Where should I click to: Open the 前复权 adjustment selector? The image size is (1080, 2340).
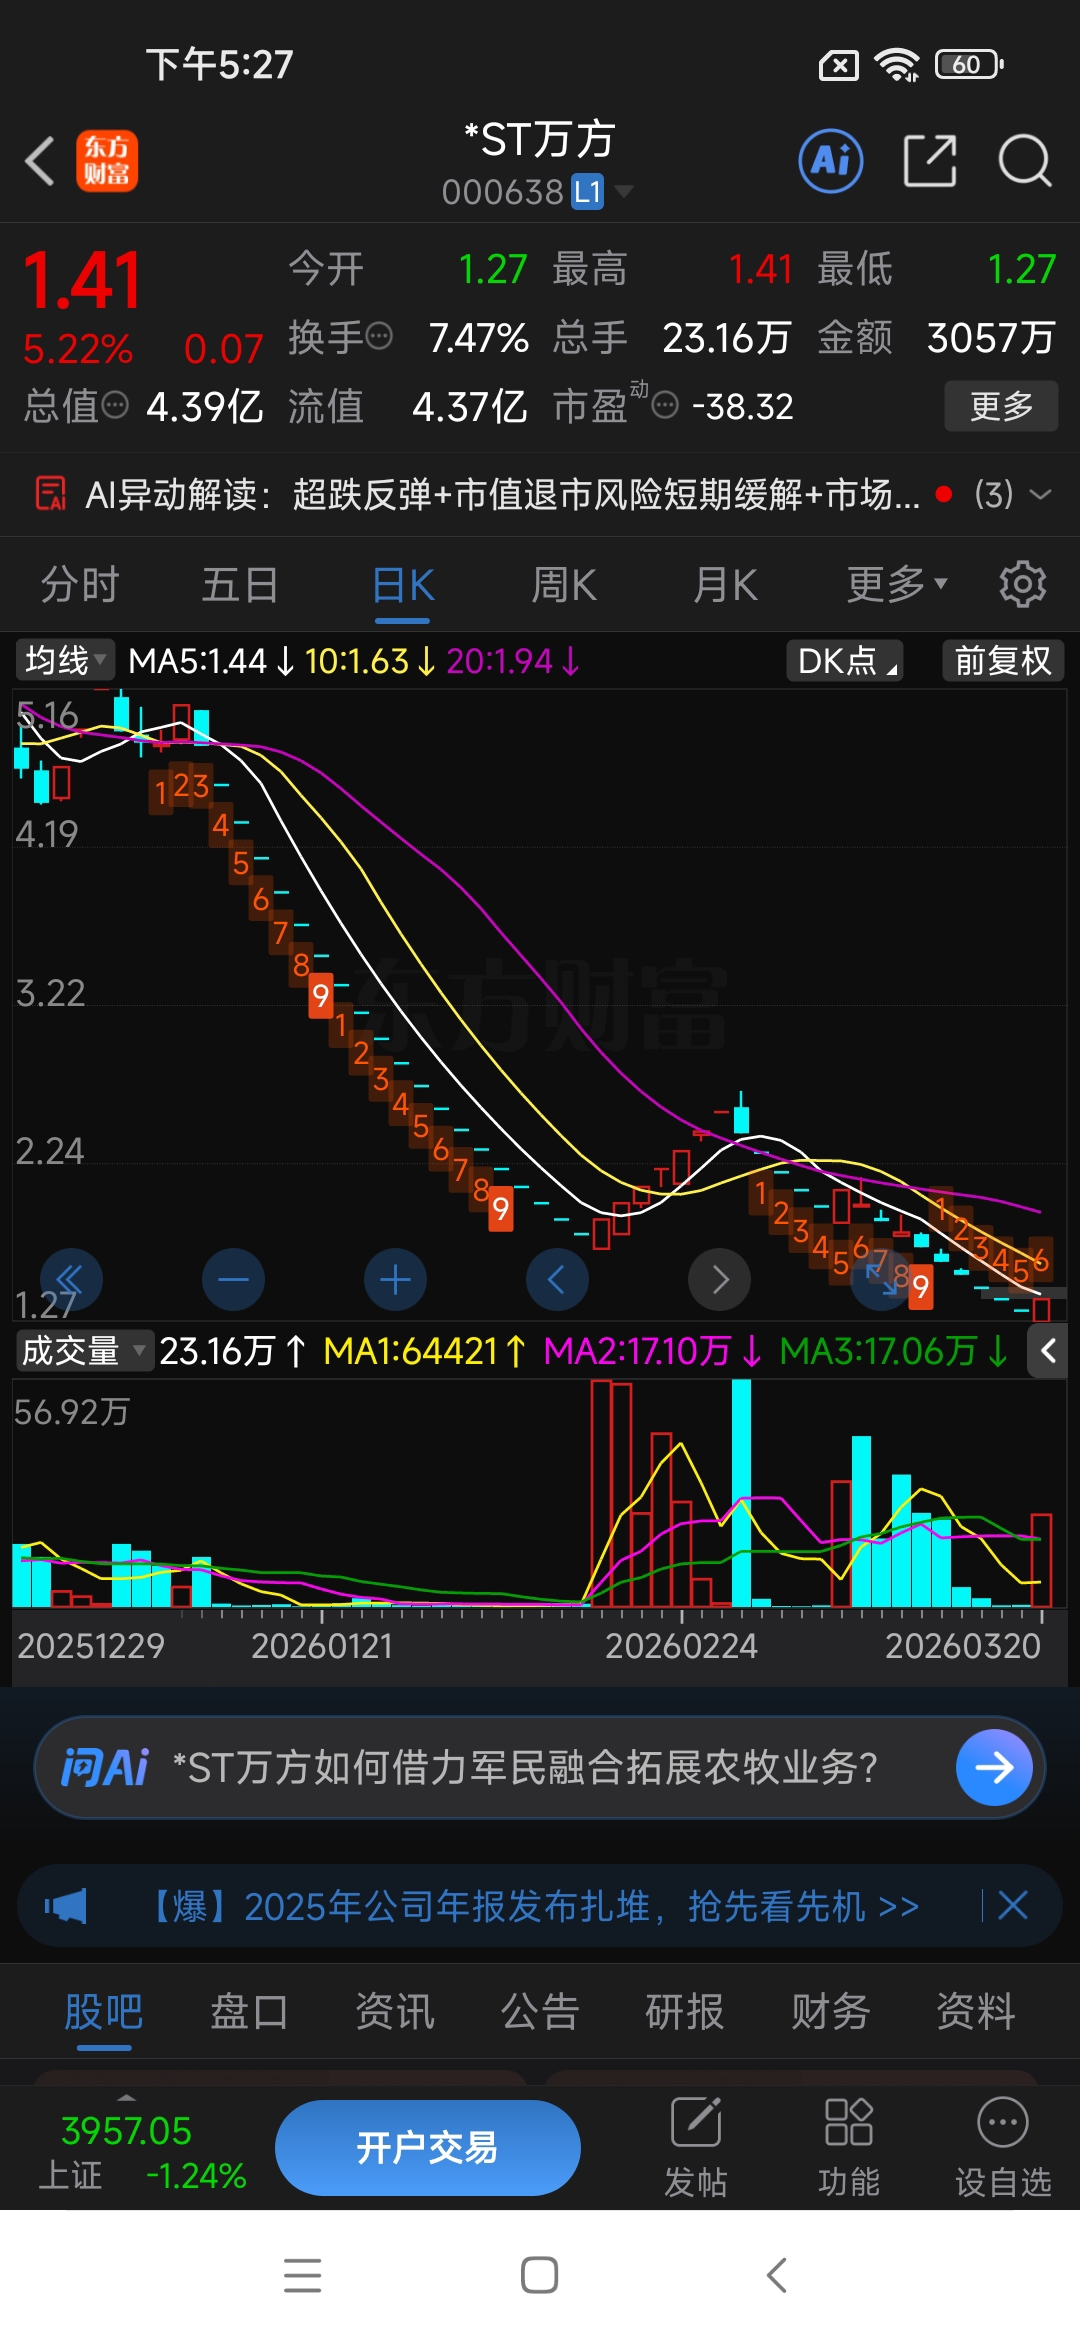click(1003, 661)
